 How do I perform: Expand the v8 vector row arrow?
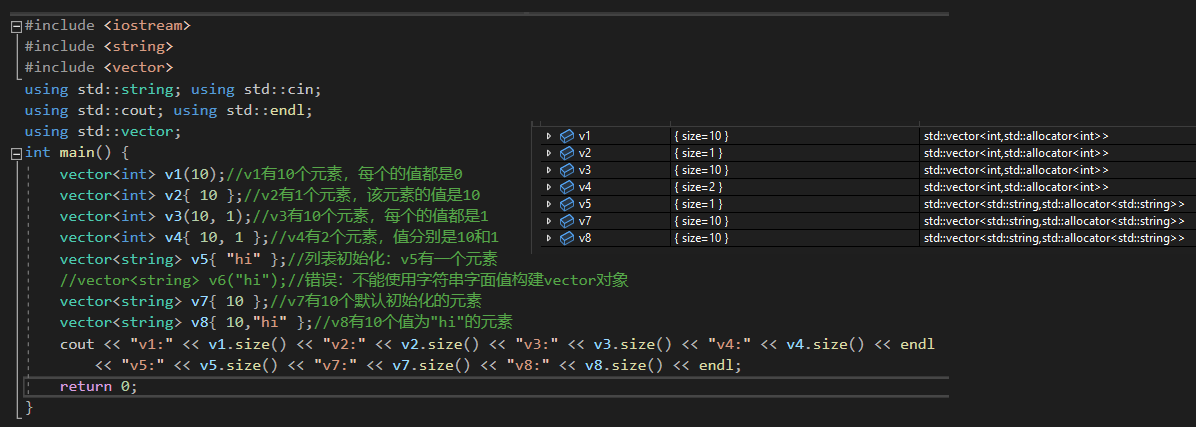point(549,238)
